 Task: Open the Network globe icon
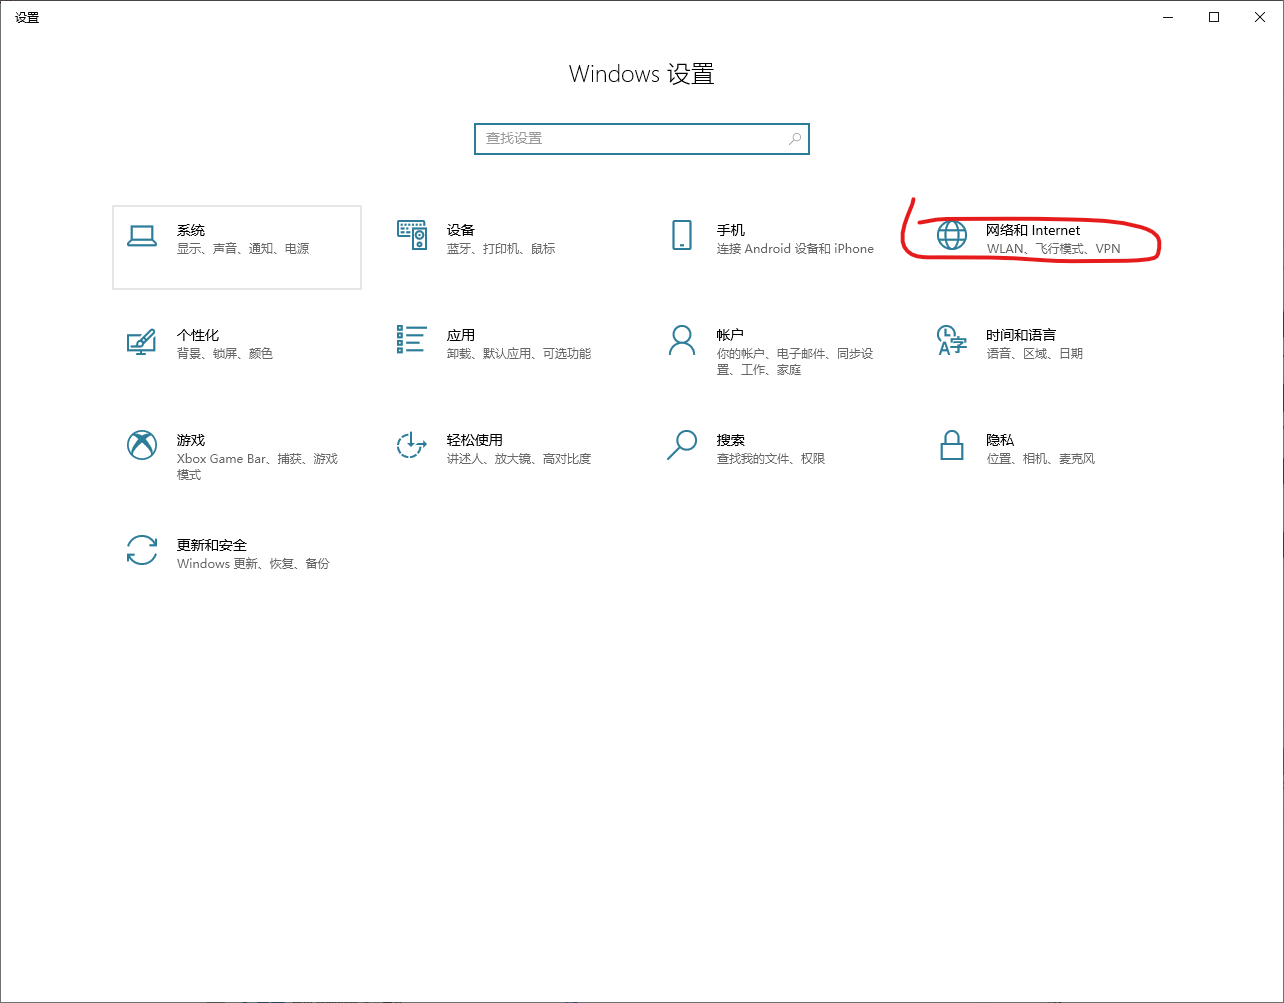952,236
